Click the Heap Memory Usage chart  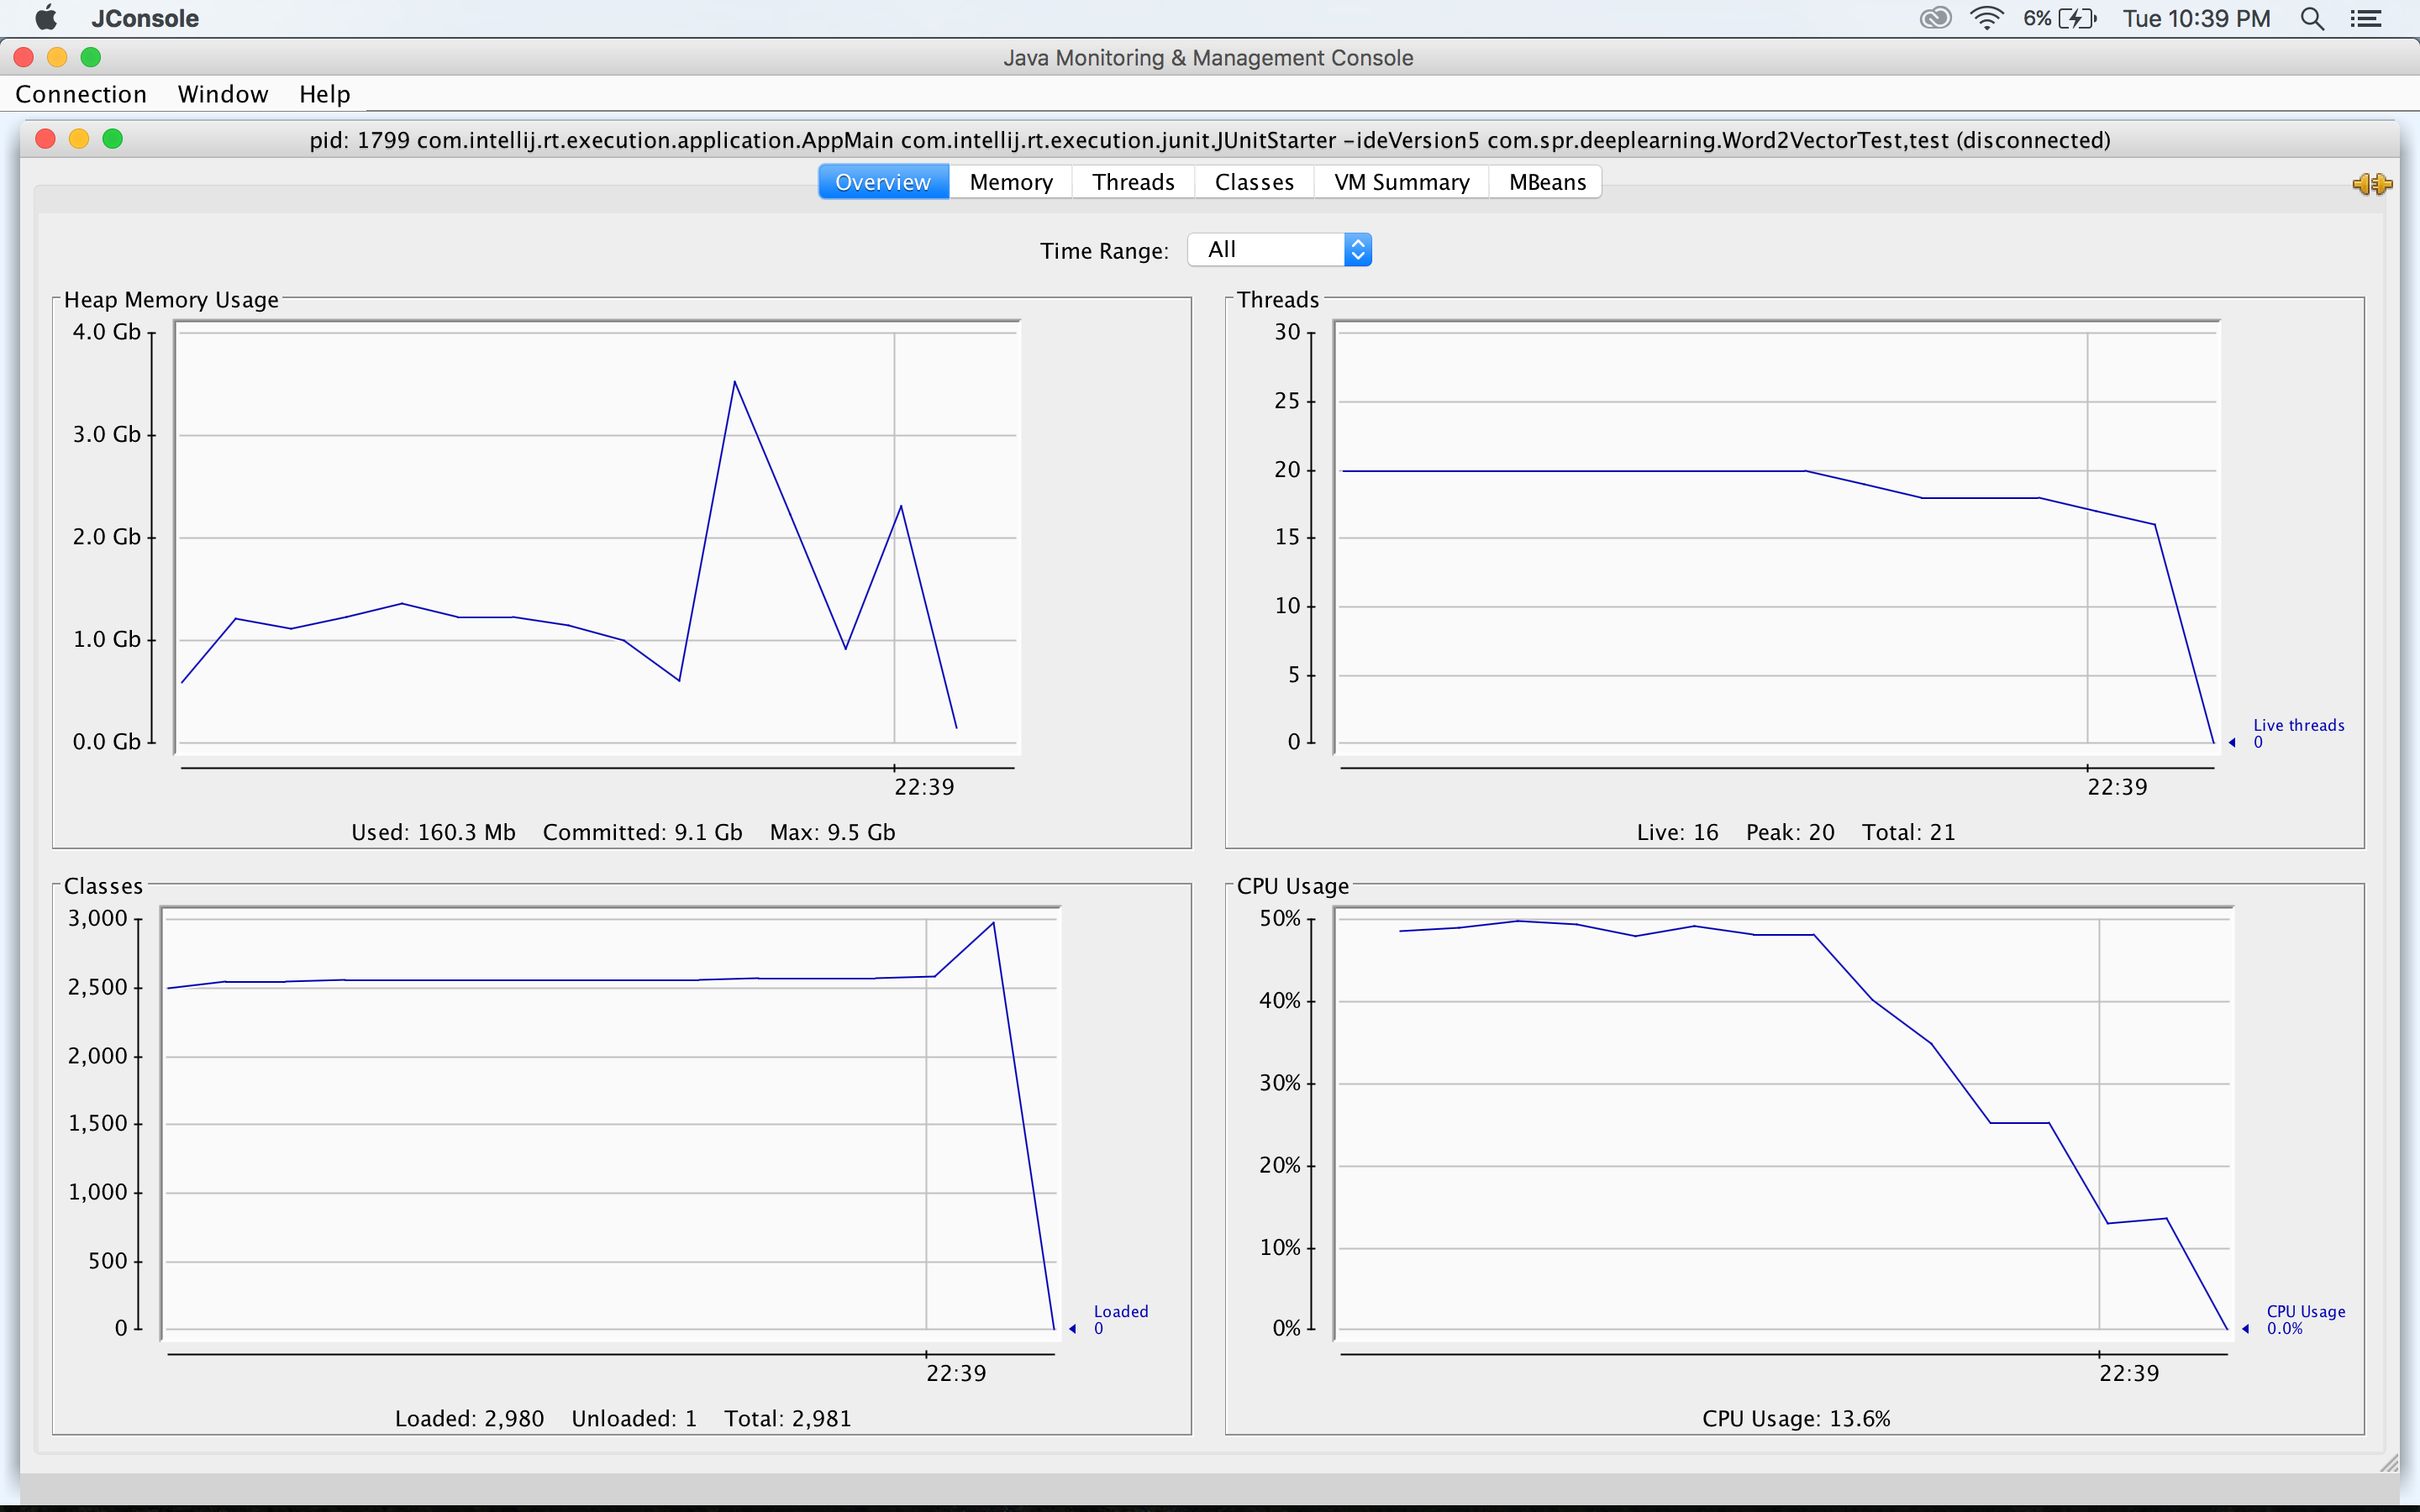click(x=597, y=537)
